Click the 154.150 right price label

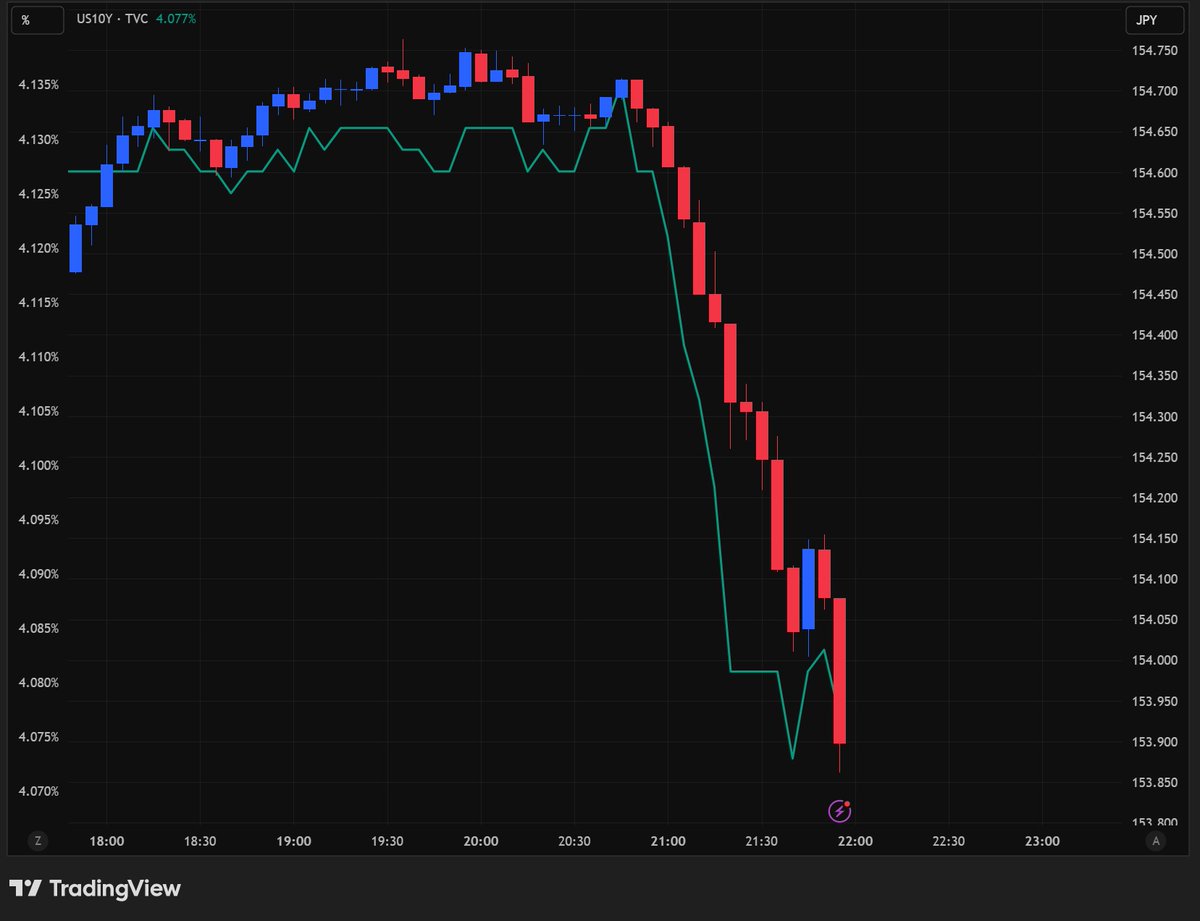click(1154, 538)
